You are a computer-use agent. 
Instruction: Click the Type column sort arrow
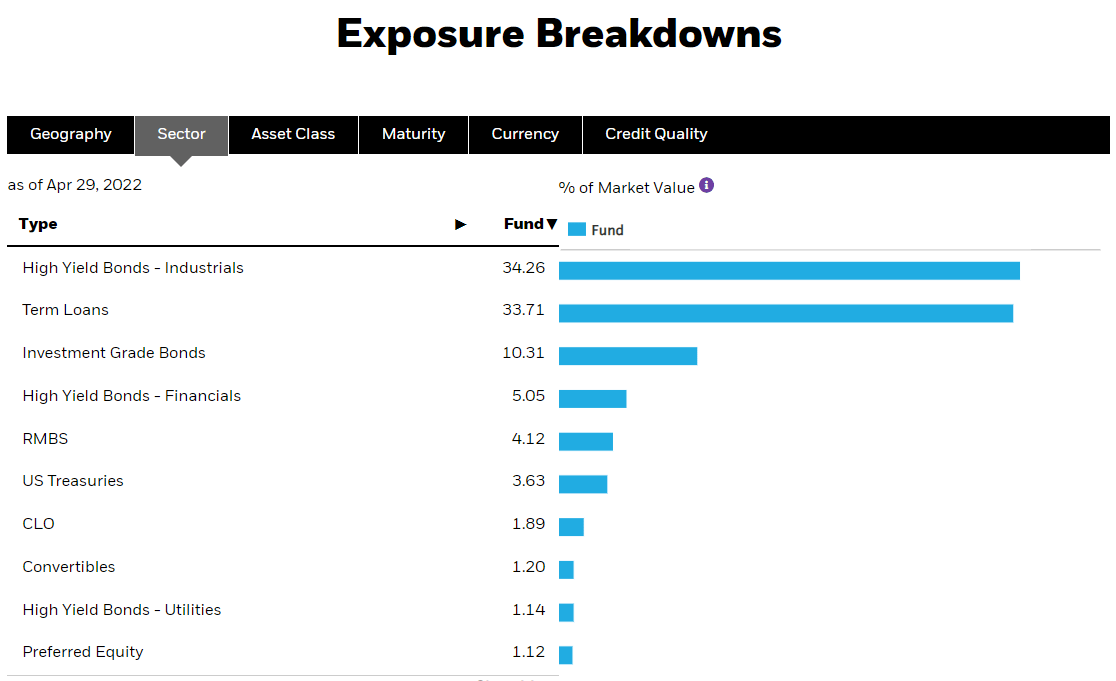[x=461, y=225]
